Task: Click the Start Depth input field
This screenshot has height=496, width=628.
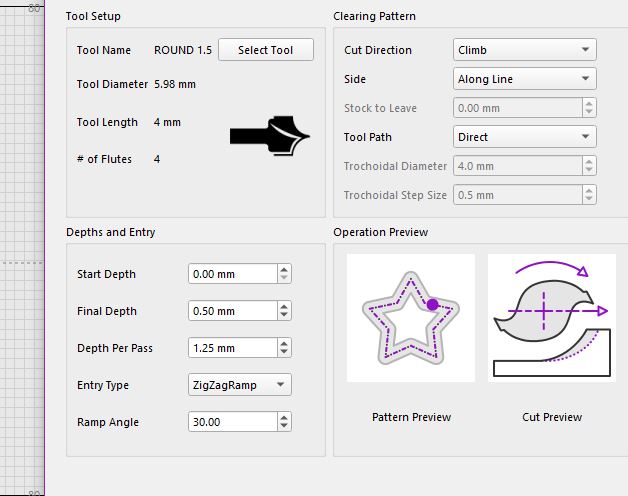Action: pos(232,274)
